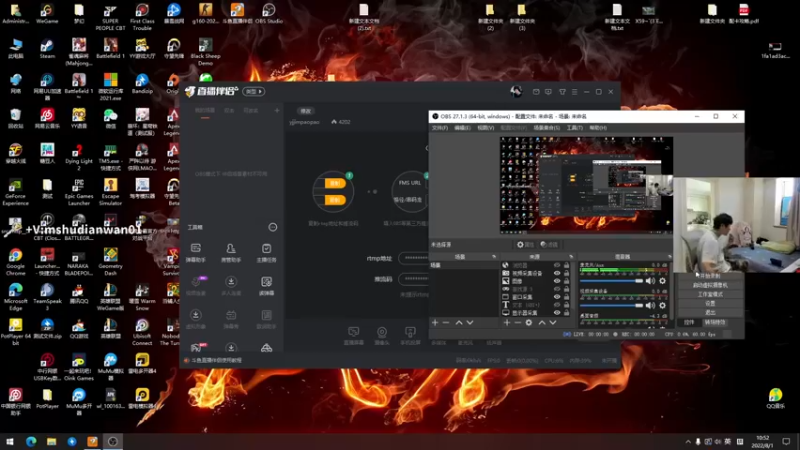Remove the selected source in OBS
This screenshot has height=450, width=800.
click(x=518, y=322)
